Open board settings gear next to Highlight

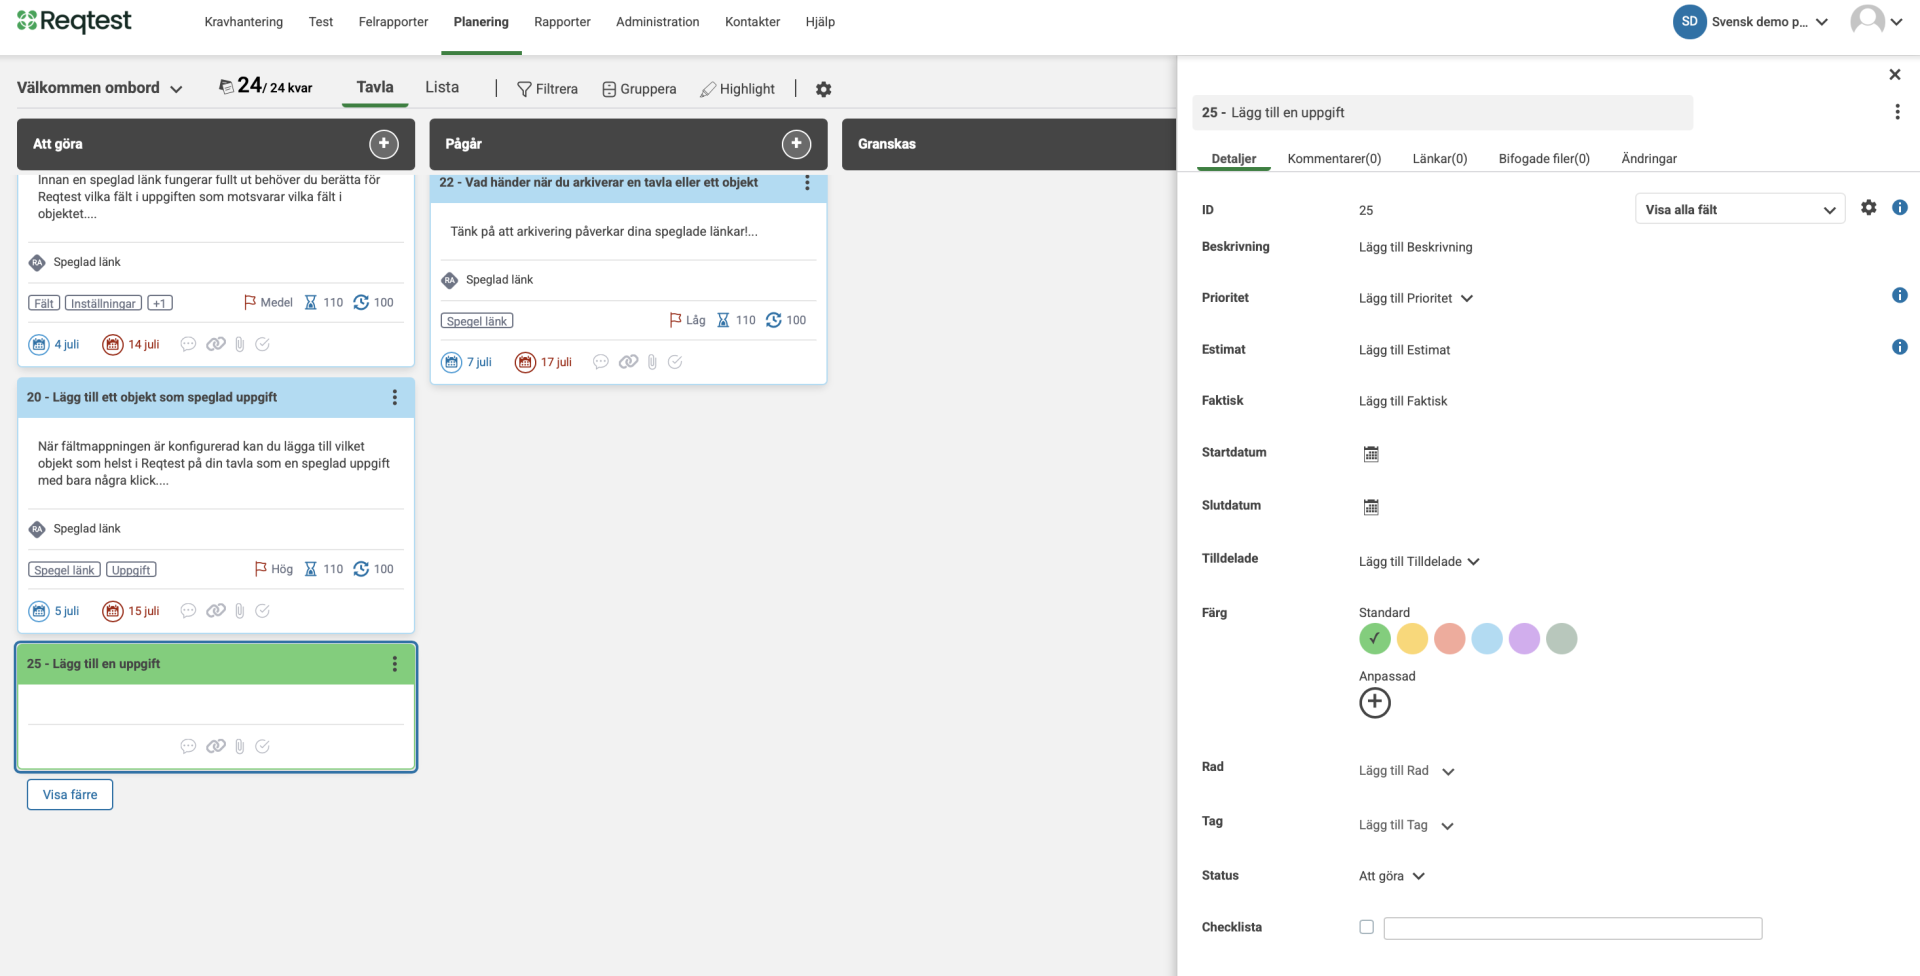coord(823,89)
